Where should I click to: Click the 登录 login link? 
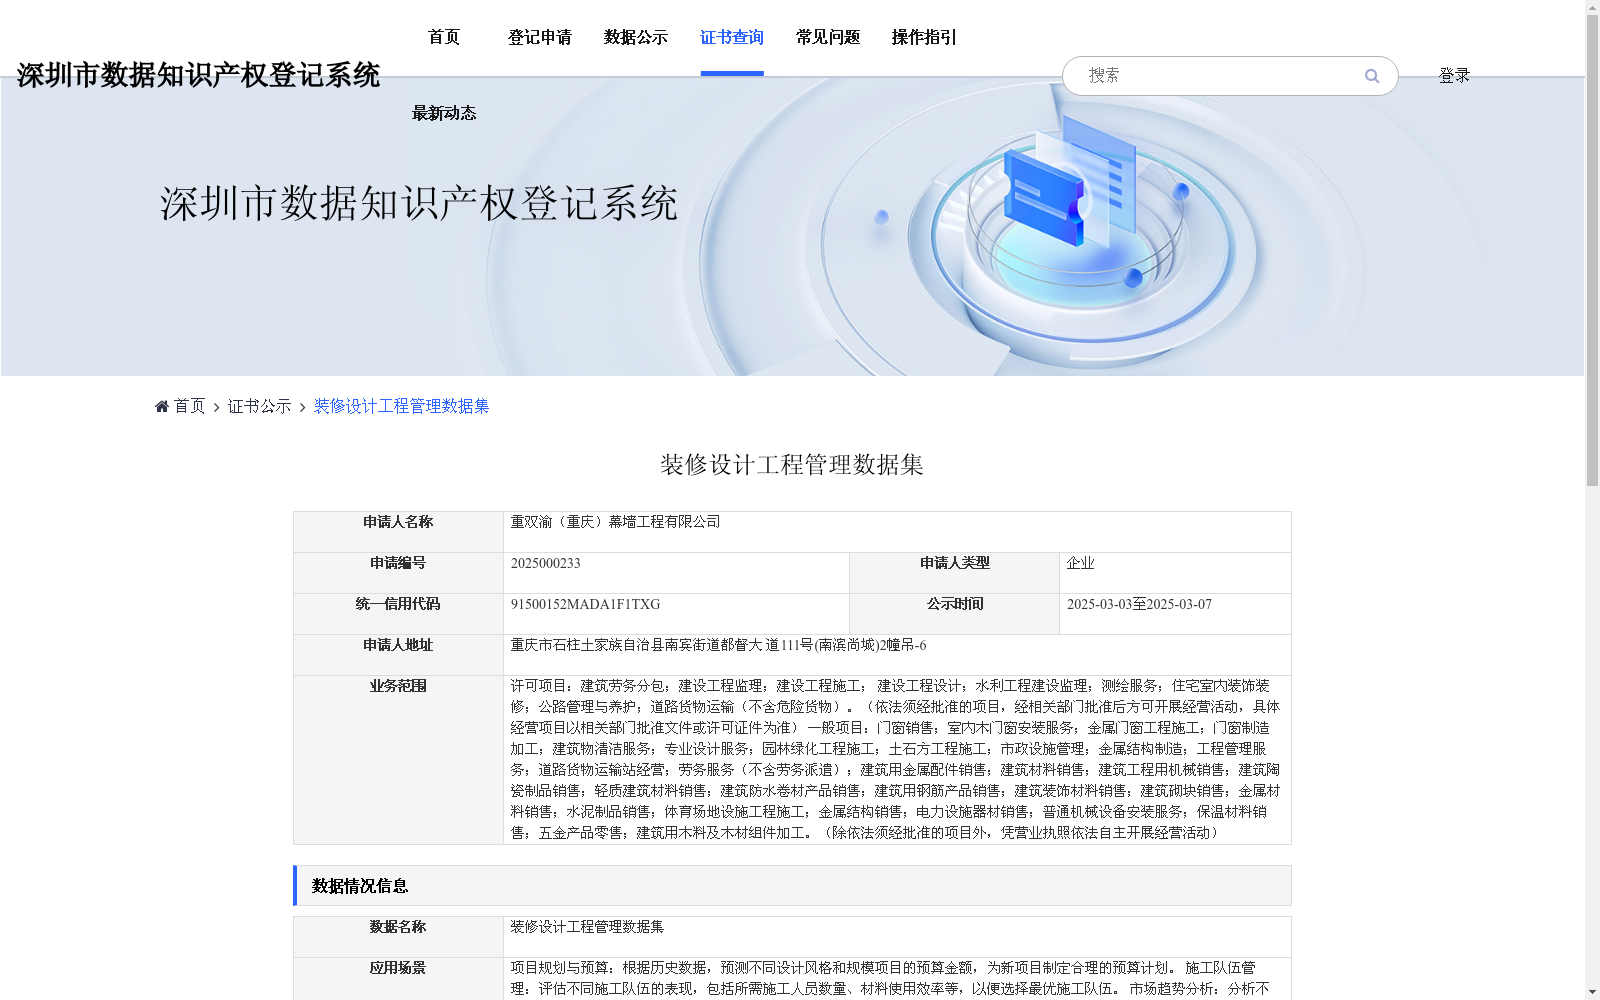[x=1454, y=75]
